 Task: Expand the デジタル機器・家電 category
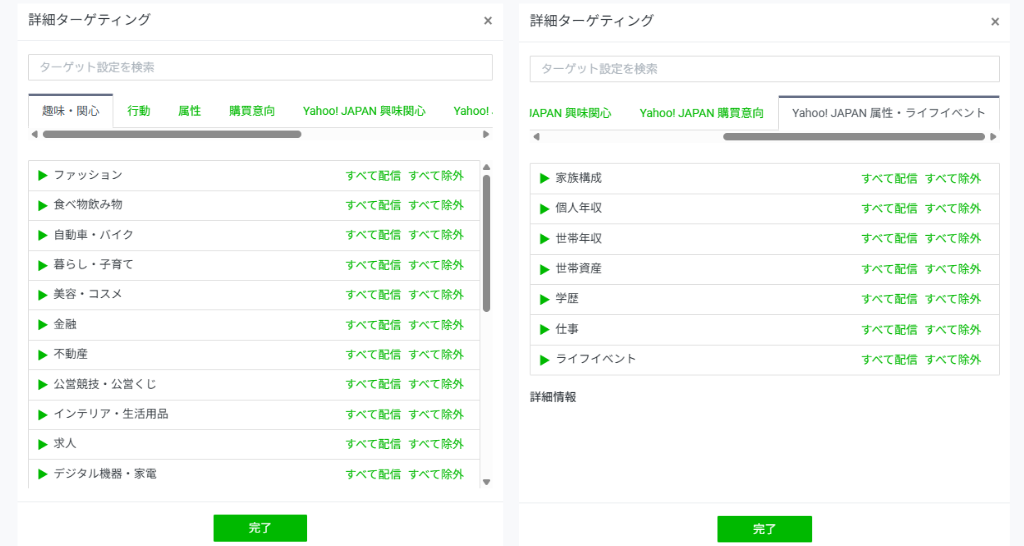point(43,474)
